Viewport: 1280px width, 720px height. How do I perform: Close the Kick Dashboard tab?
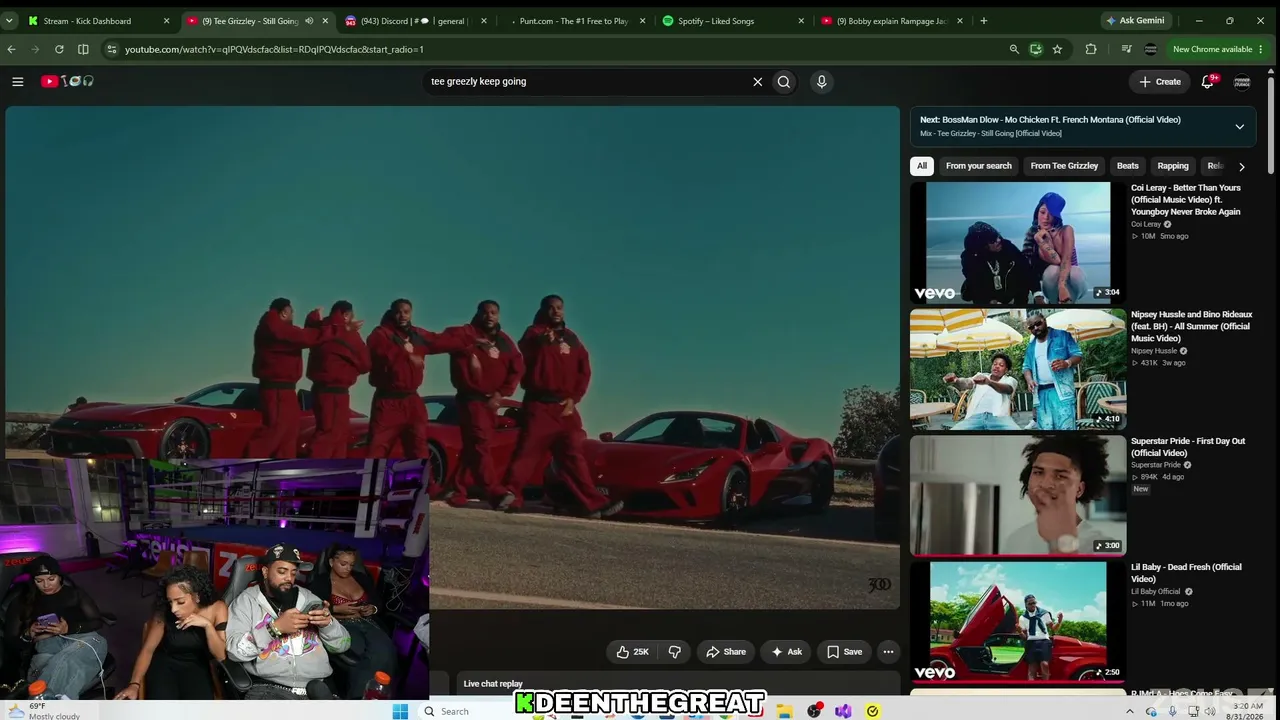click(x=166, y=21)
